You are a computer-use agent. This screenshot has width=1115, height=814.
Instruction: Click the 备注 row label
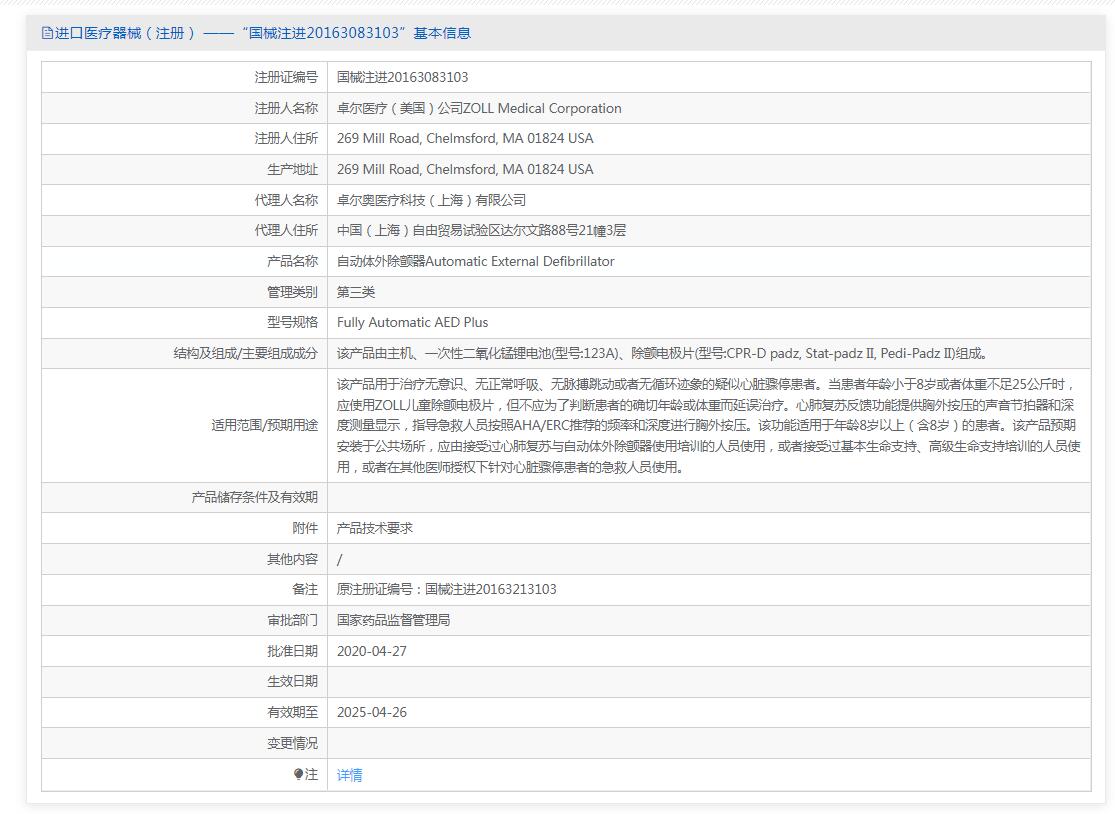[305, 589]
